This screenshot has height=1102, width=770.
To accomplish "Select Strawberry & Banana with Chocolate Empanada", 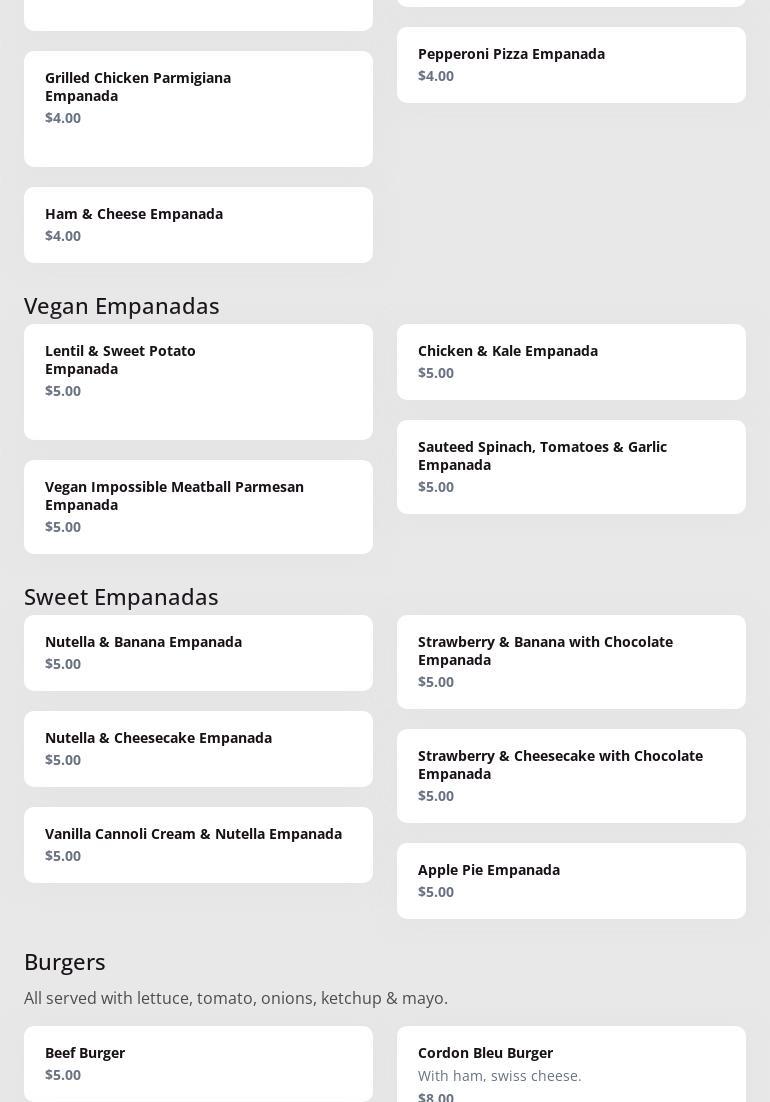I will (x=571, y=662).
